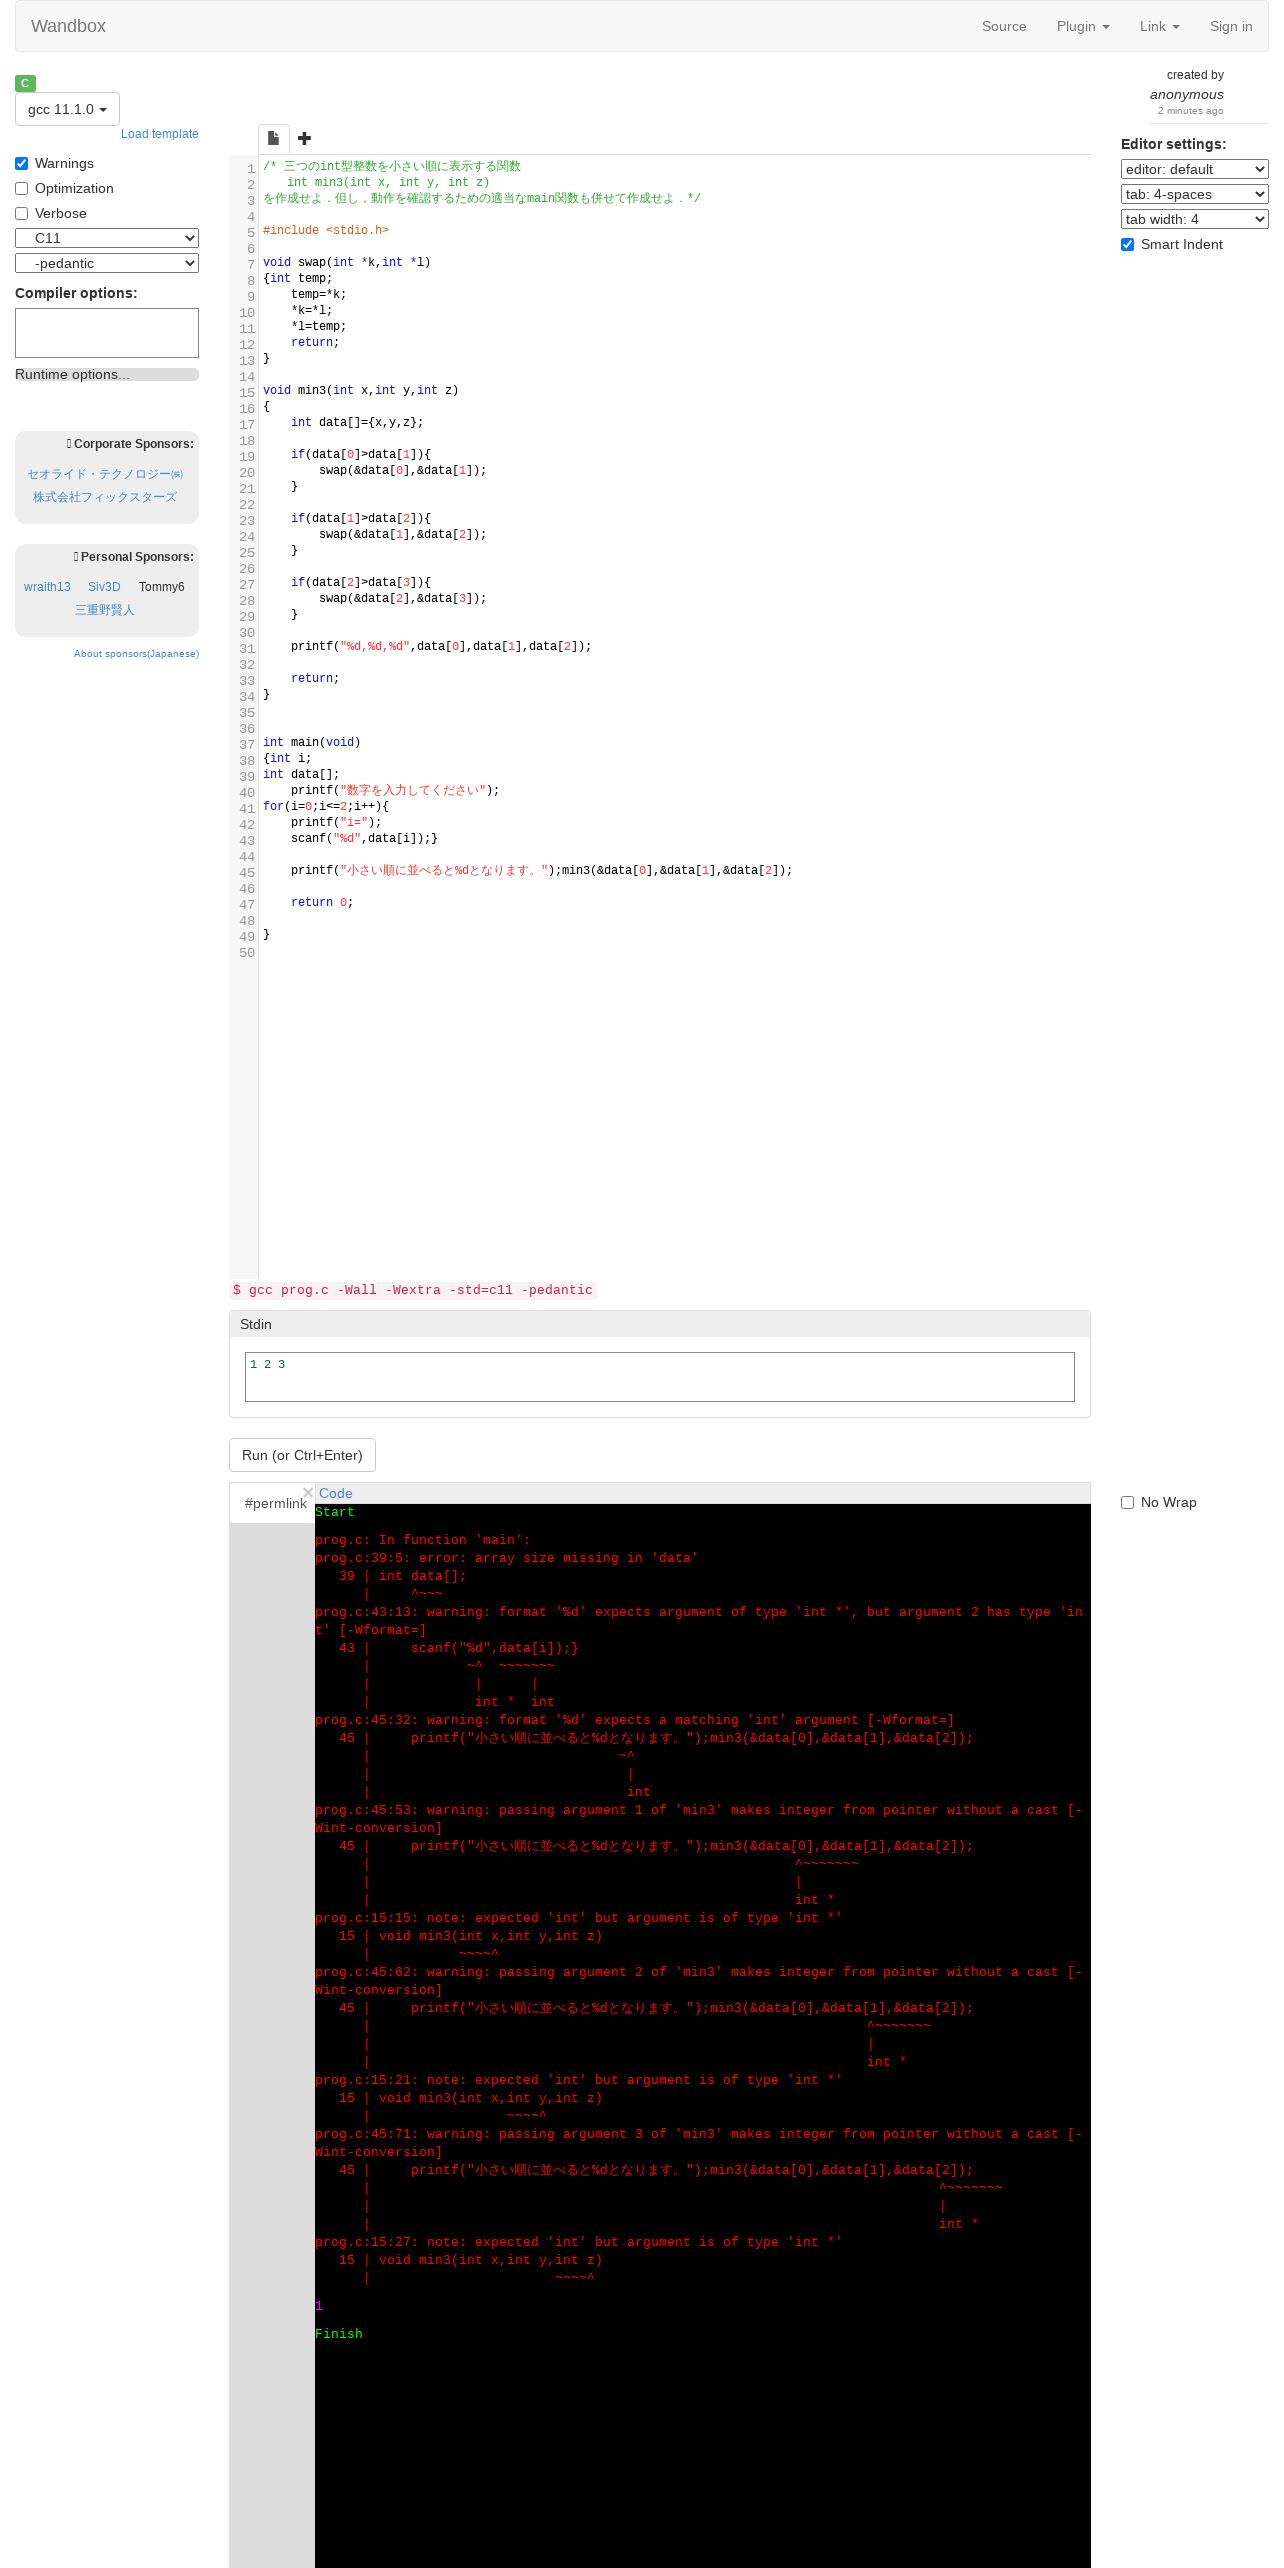
Task: Add a new file tab with plus icon
Action: click(x=304, y=138)
